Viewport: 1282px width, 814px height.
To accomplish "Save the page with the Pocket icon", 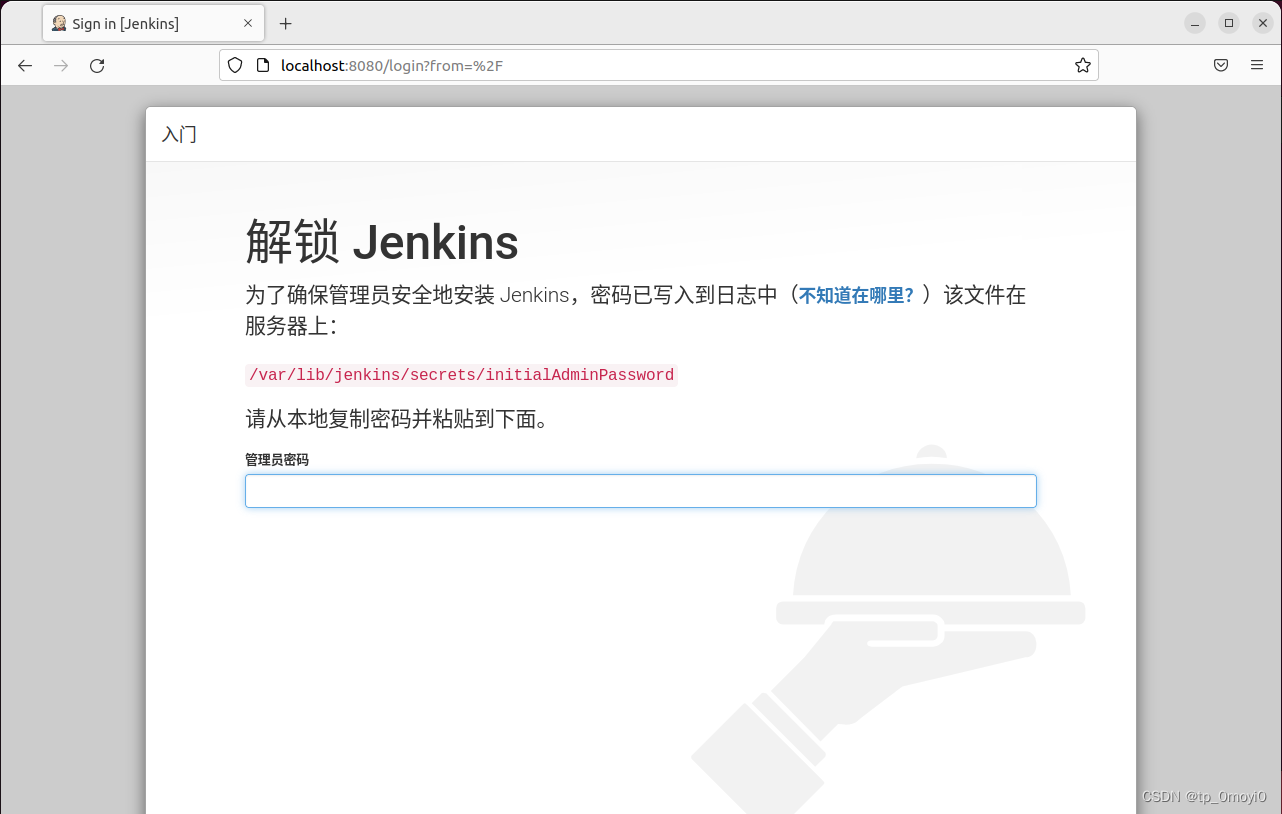I will (x=1220, y=64).
